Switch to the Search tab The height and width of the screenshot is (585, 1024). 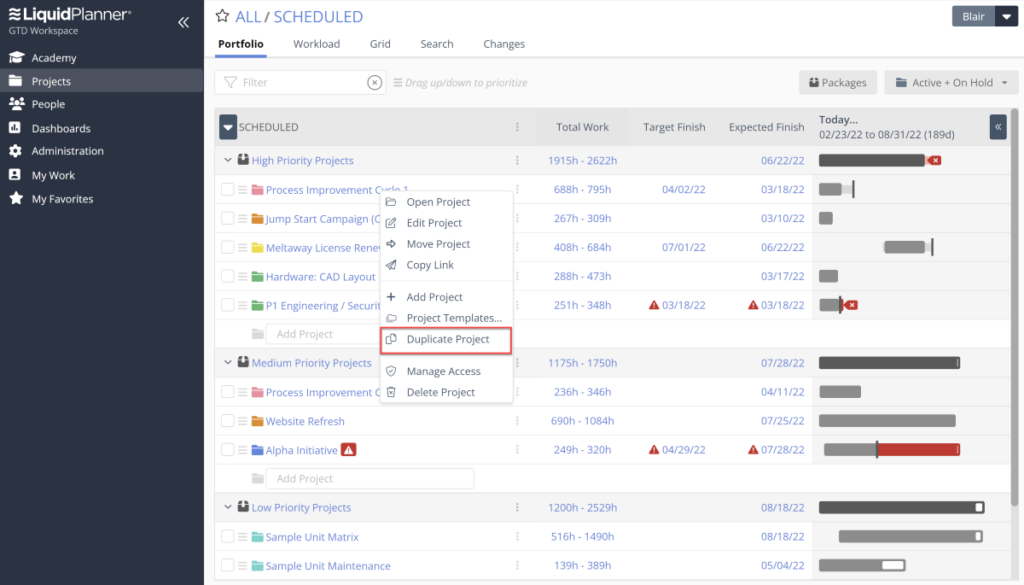point(437,44)
